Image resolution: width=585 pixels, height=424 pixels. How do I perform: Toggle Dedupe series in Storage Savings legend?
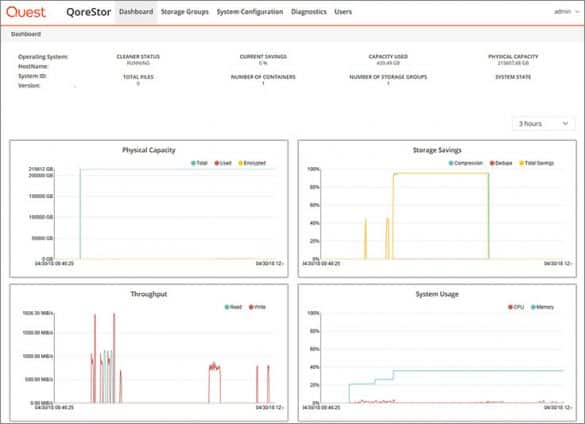[x=501, y=163]
